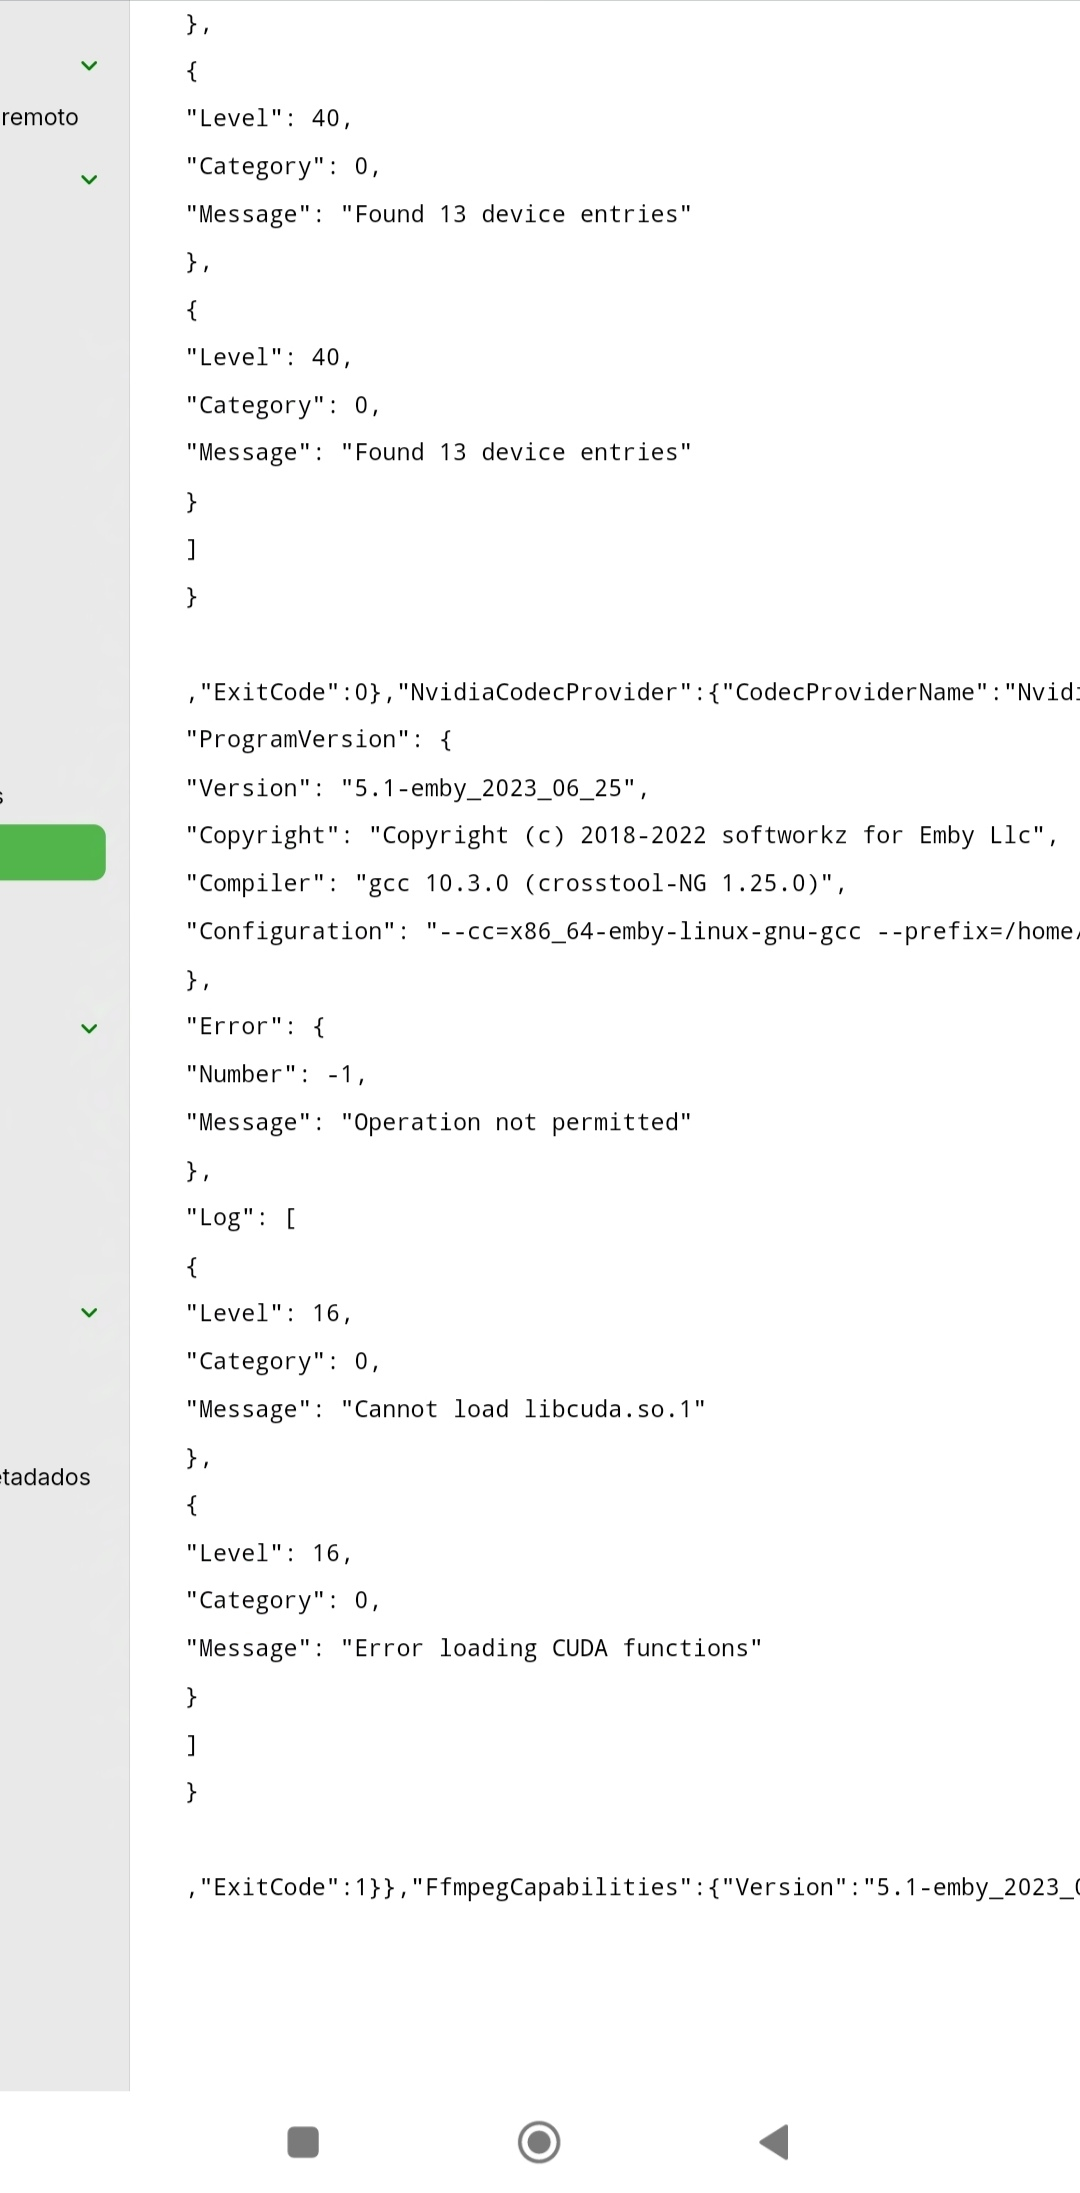Viewport: 1080px width, 2193px height.
Task: Open the sidebar item ending in "tadados"
Action: pyautogui.click(x=45, y=1477)
